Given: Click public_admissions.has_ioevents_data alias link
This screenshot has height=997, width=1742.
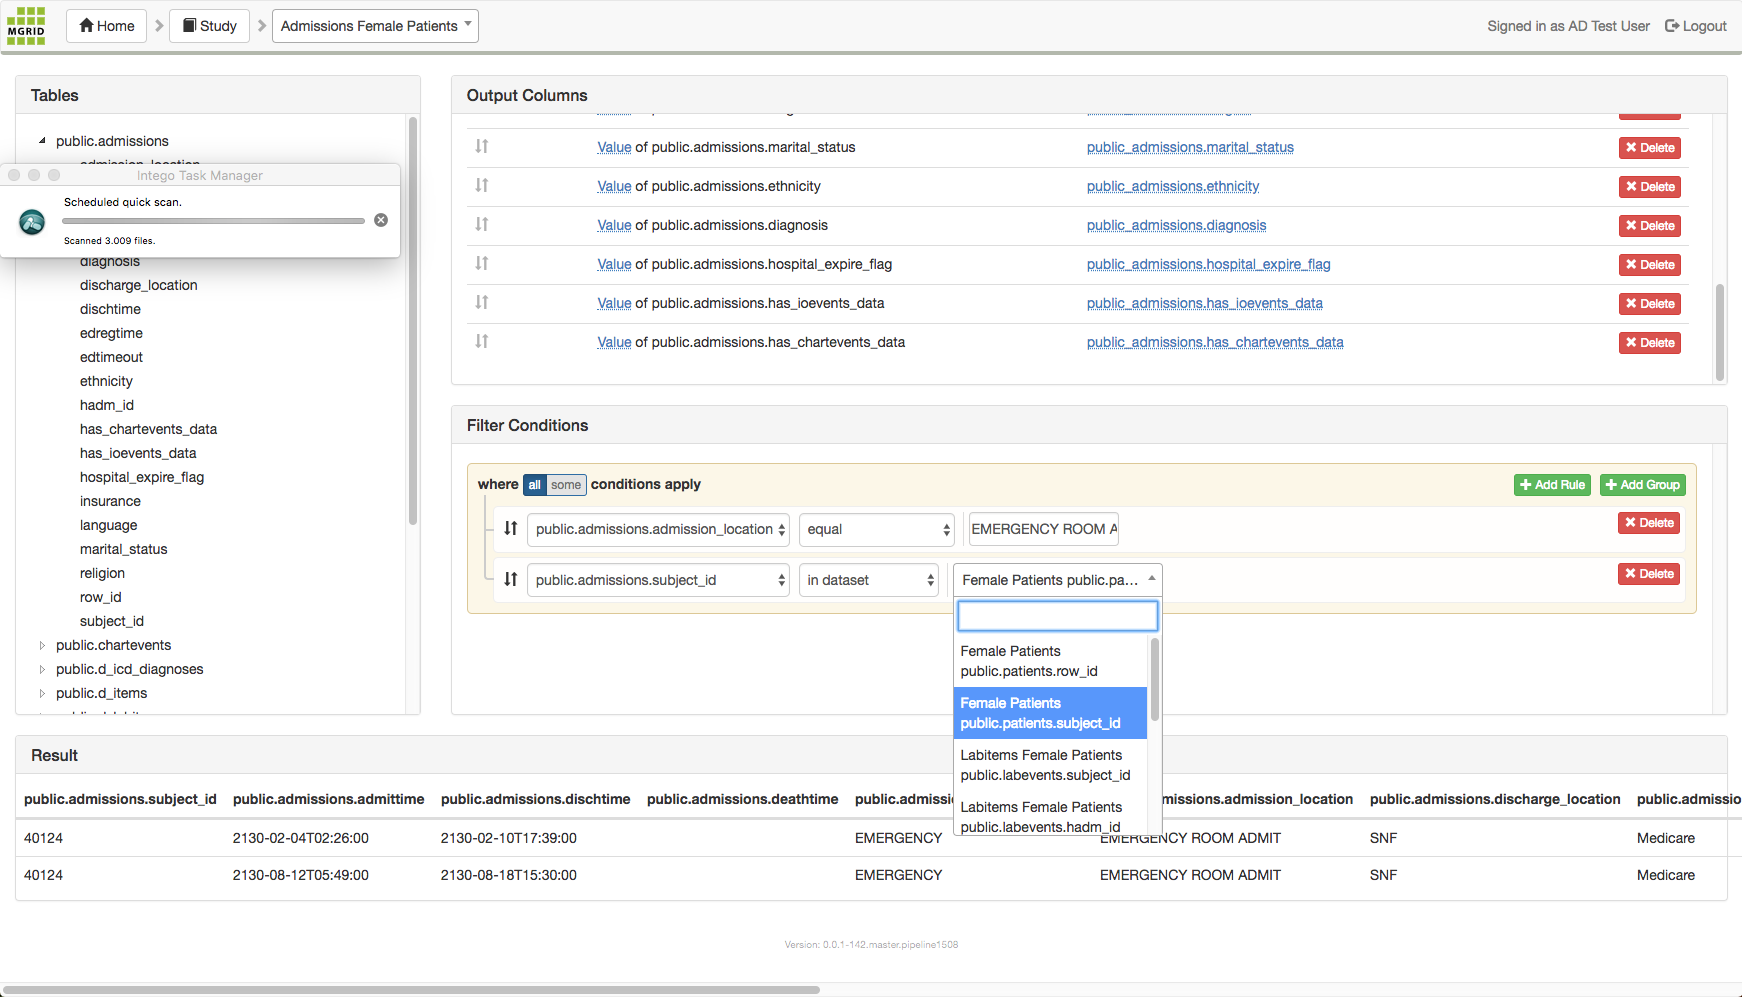Looking at the screenshot, I should coord(1204,303).
